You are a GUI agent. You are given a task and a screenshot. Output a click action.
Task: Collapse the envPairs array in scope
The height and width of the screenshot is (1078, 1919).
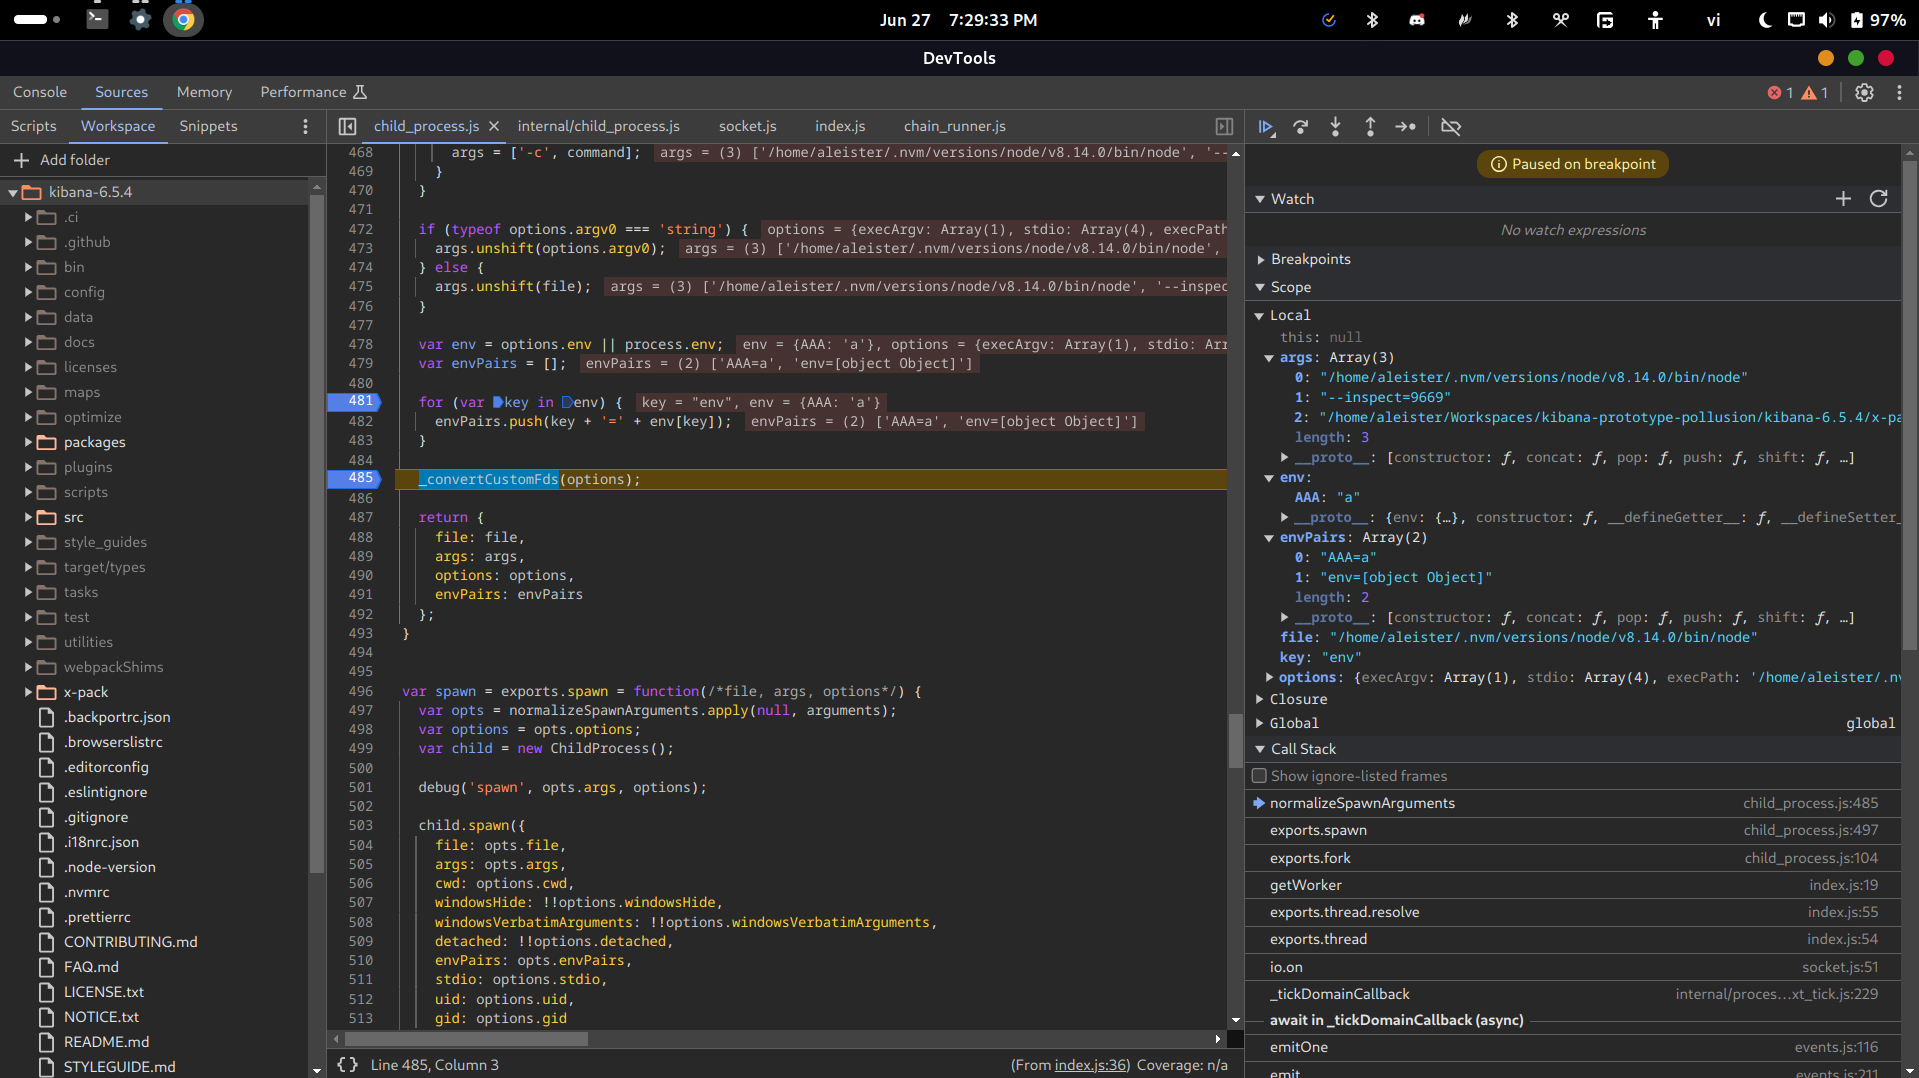(1269, 537)
